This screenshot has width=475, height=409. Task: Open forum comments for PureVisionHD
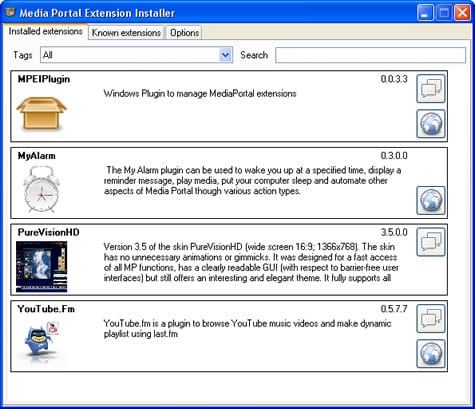[x=431, y=242]
